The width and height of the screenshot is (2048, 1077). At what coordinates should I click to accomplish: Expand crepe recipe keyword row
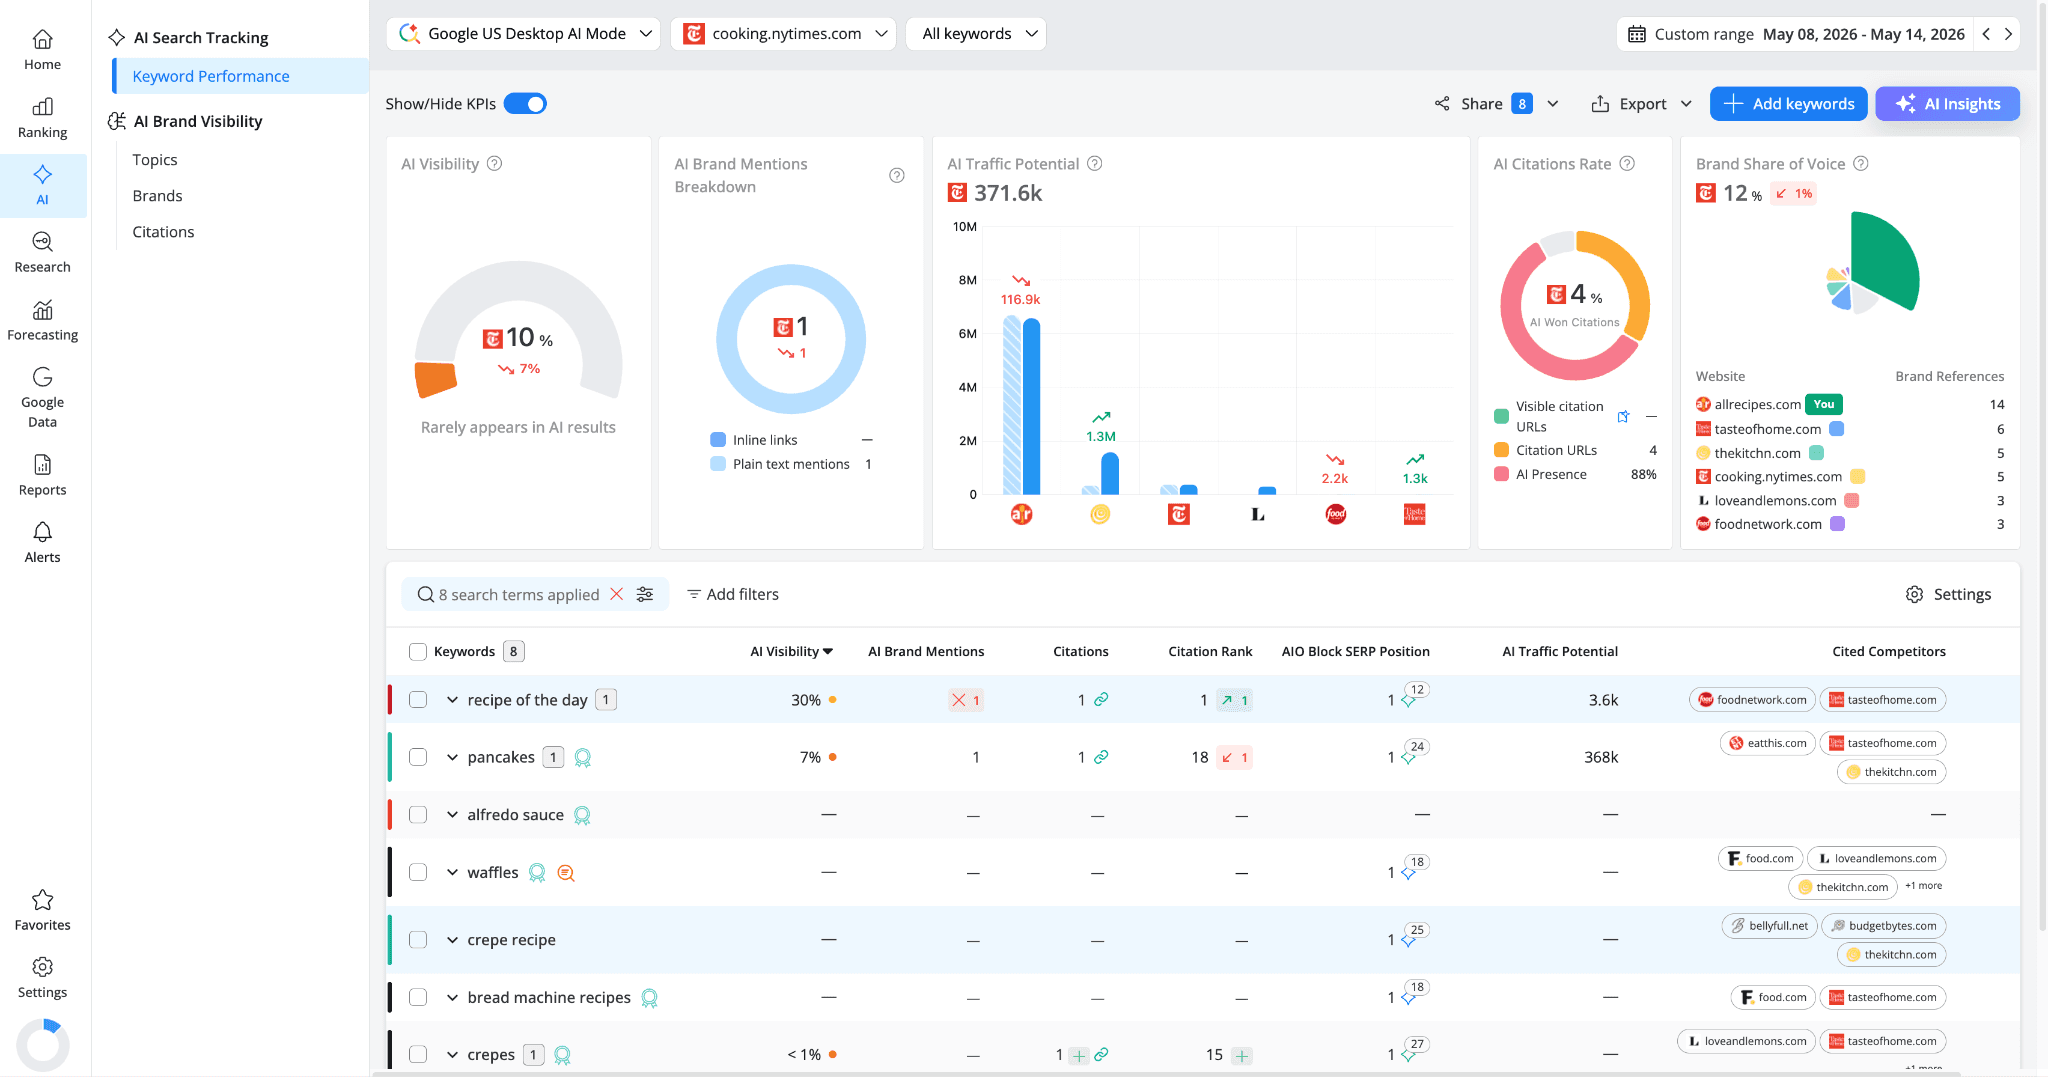point(452,940)
